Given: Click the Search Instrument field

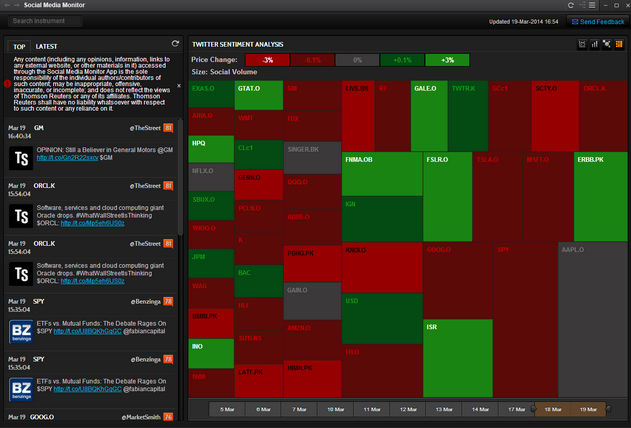Looking at the screenshot, I should (x=45, y=21).
